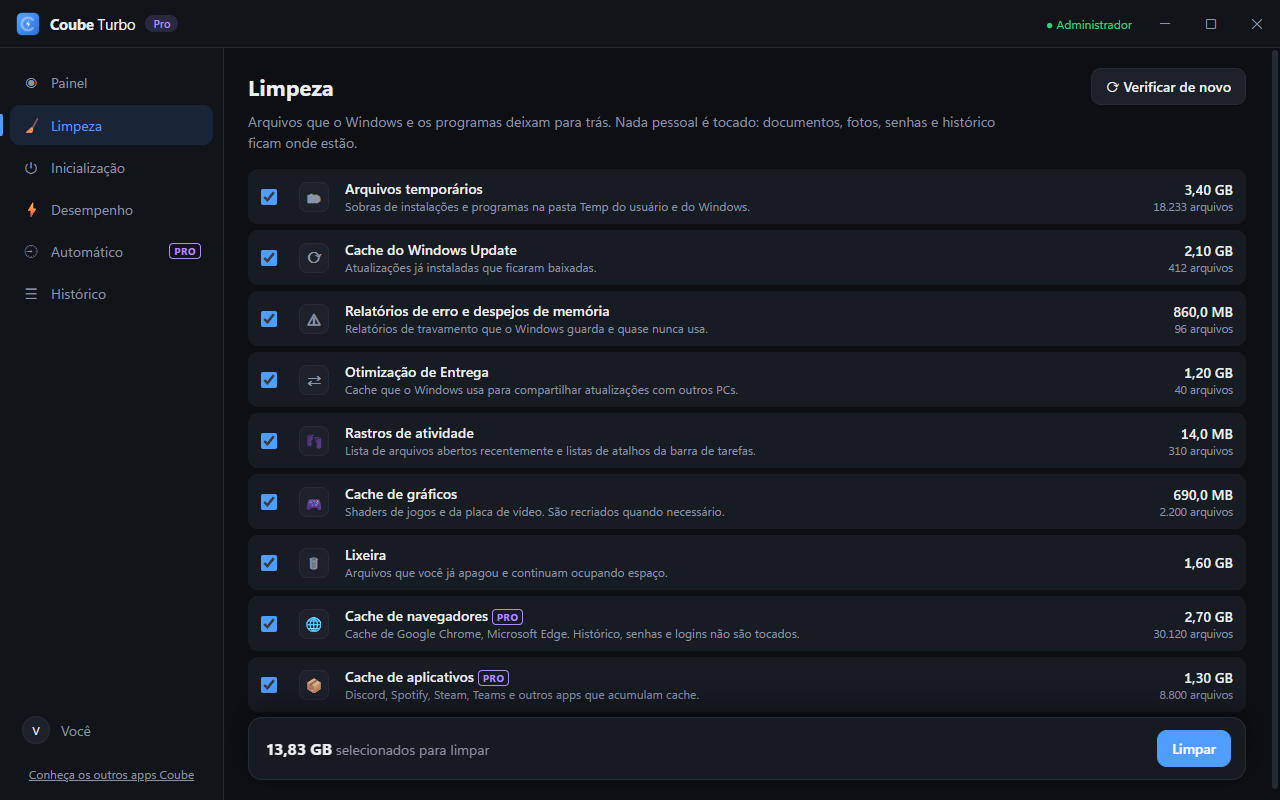The height and width of the screenshot is (800, 1280).
Task: Open the Conheça os outros apps Coube link
Action: pos(111,775)
